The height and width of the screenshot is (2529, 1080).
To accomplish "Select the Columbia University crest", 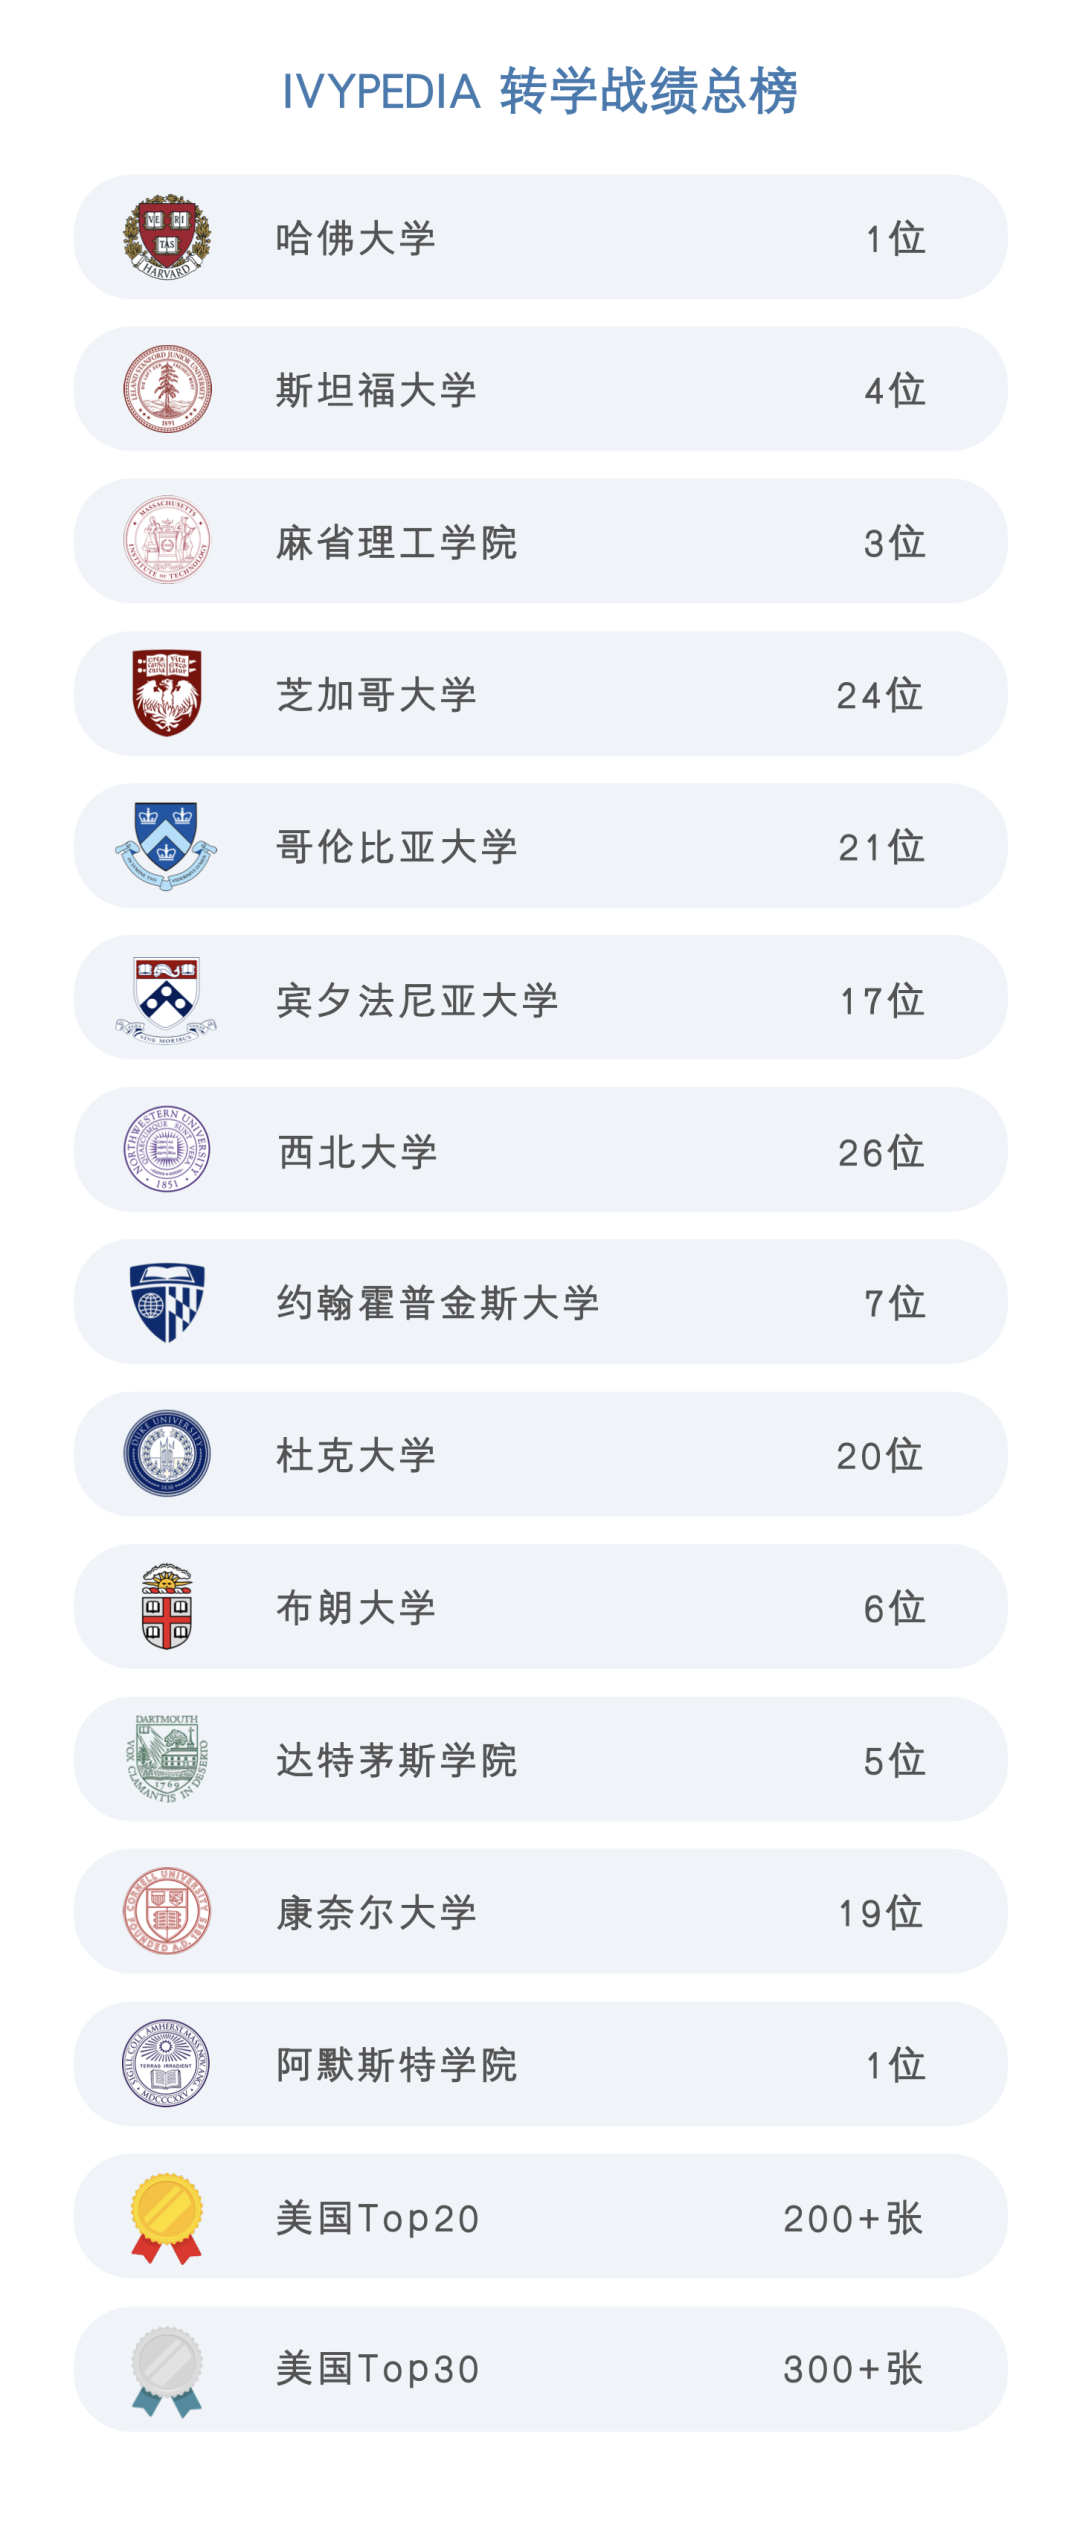I will click(167, 846).
